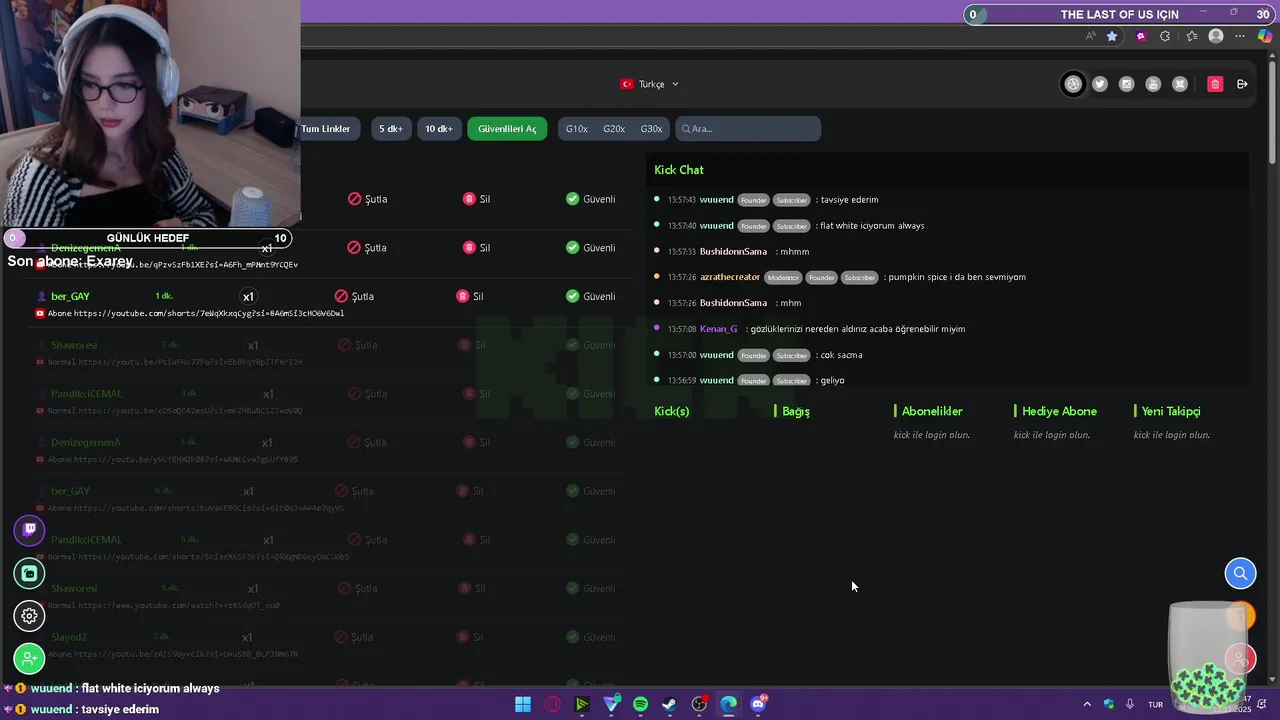
Task: Open the YouTube icon in the header
Action: click(1153, 84)
